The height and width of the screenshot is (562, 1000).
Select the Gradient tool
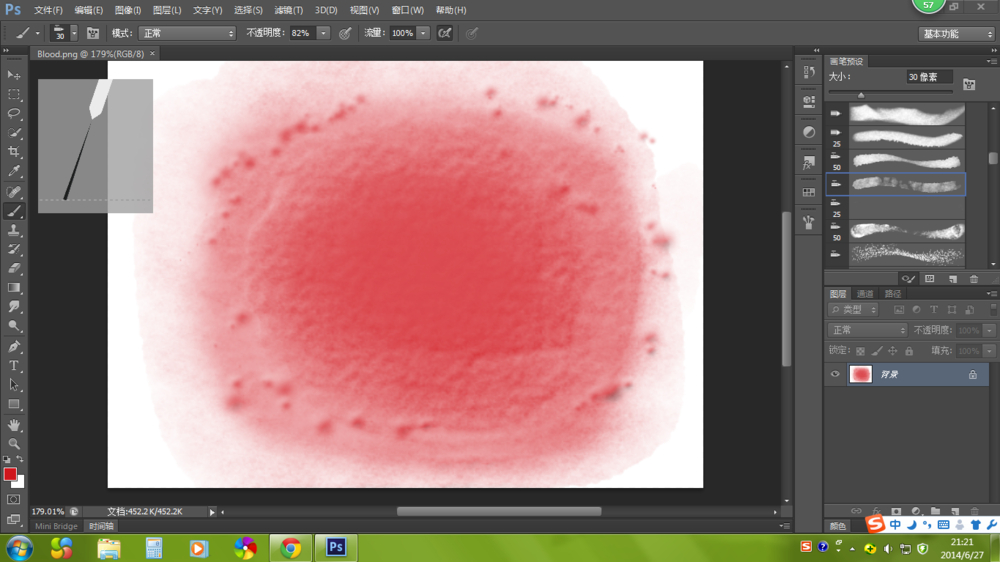point(14,288)
